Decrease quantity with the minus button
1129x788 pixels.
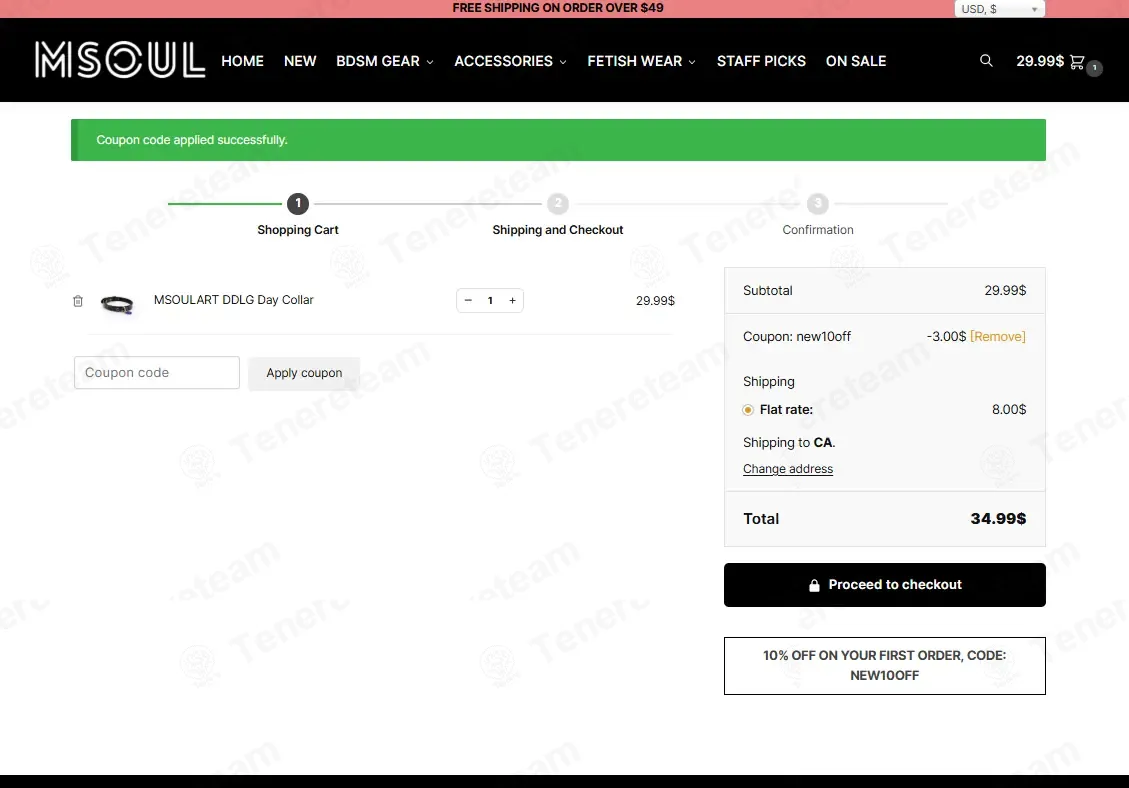(468, 300)
